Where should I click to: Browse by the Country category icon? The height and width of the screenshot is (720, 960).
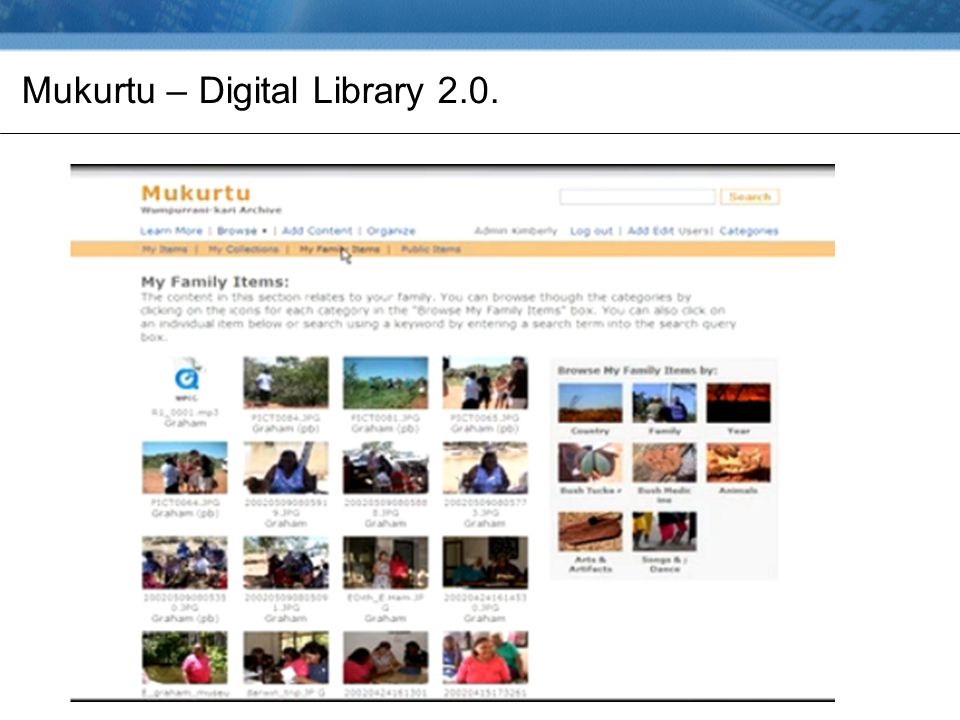[x=590, y=403]
